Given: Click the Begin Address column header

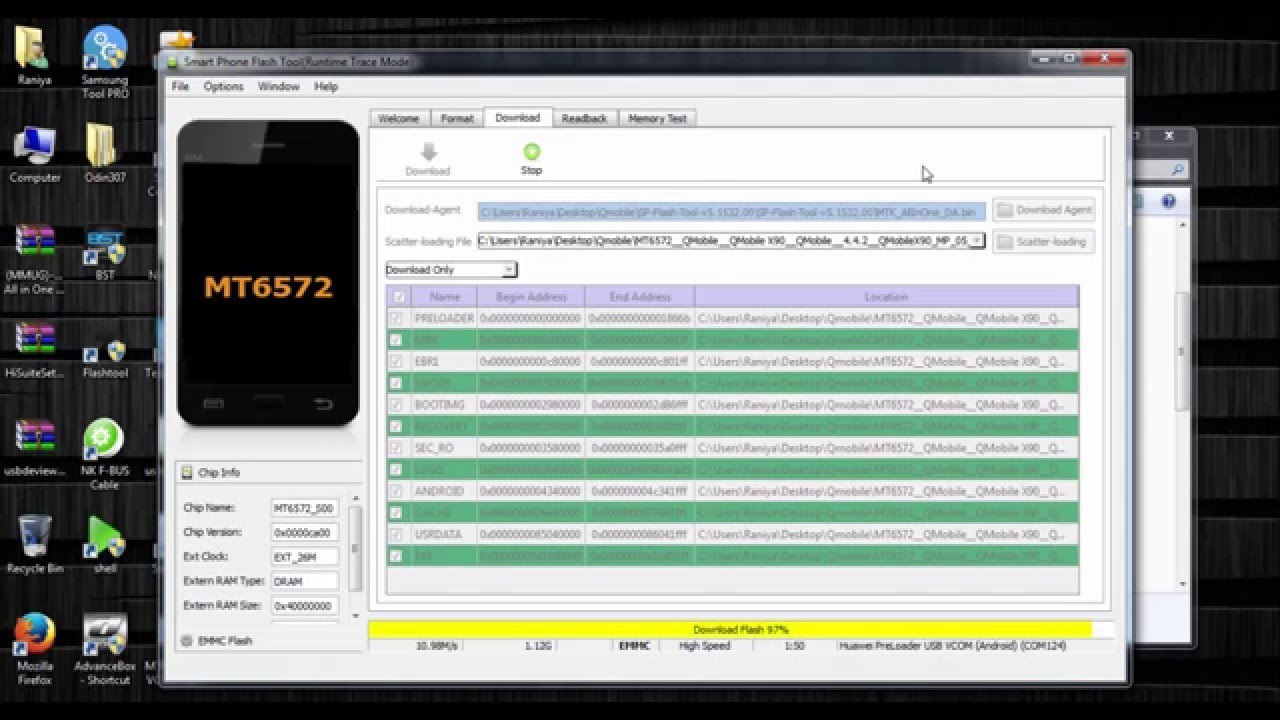Looking at the screenshot, I should point(531,297).
